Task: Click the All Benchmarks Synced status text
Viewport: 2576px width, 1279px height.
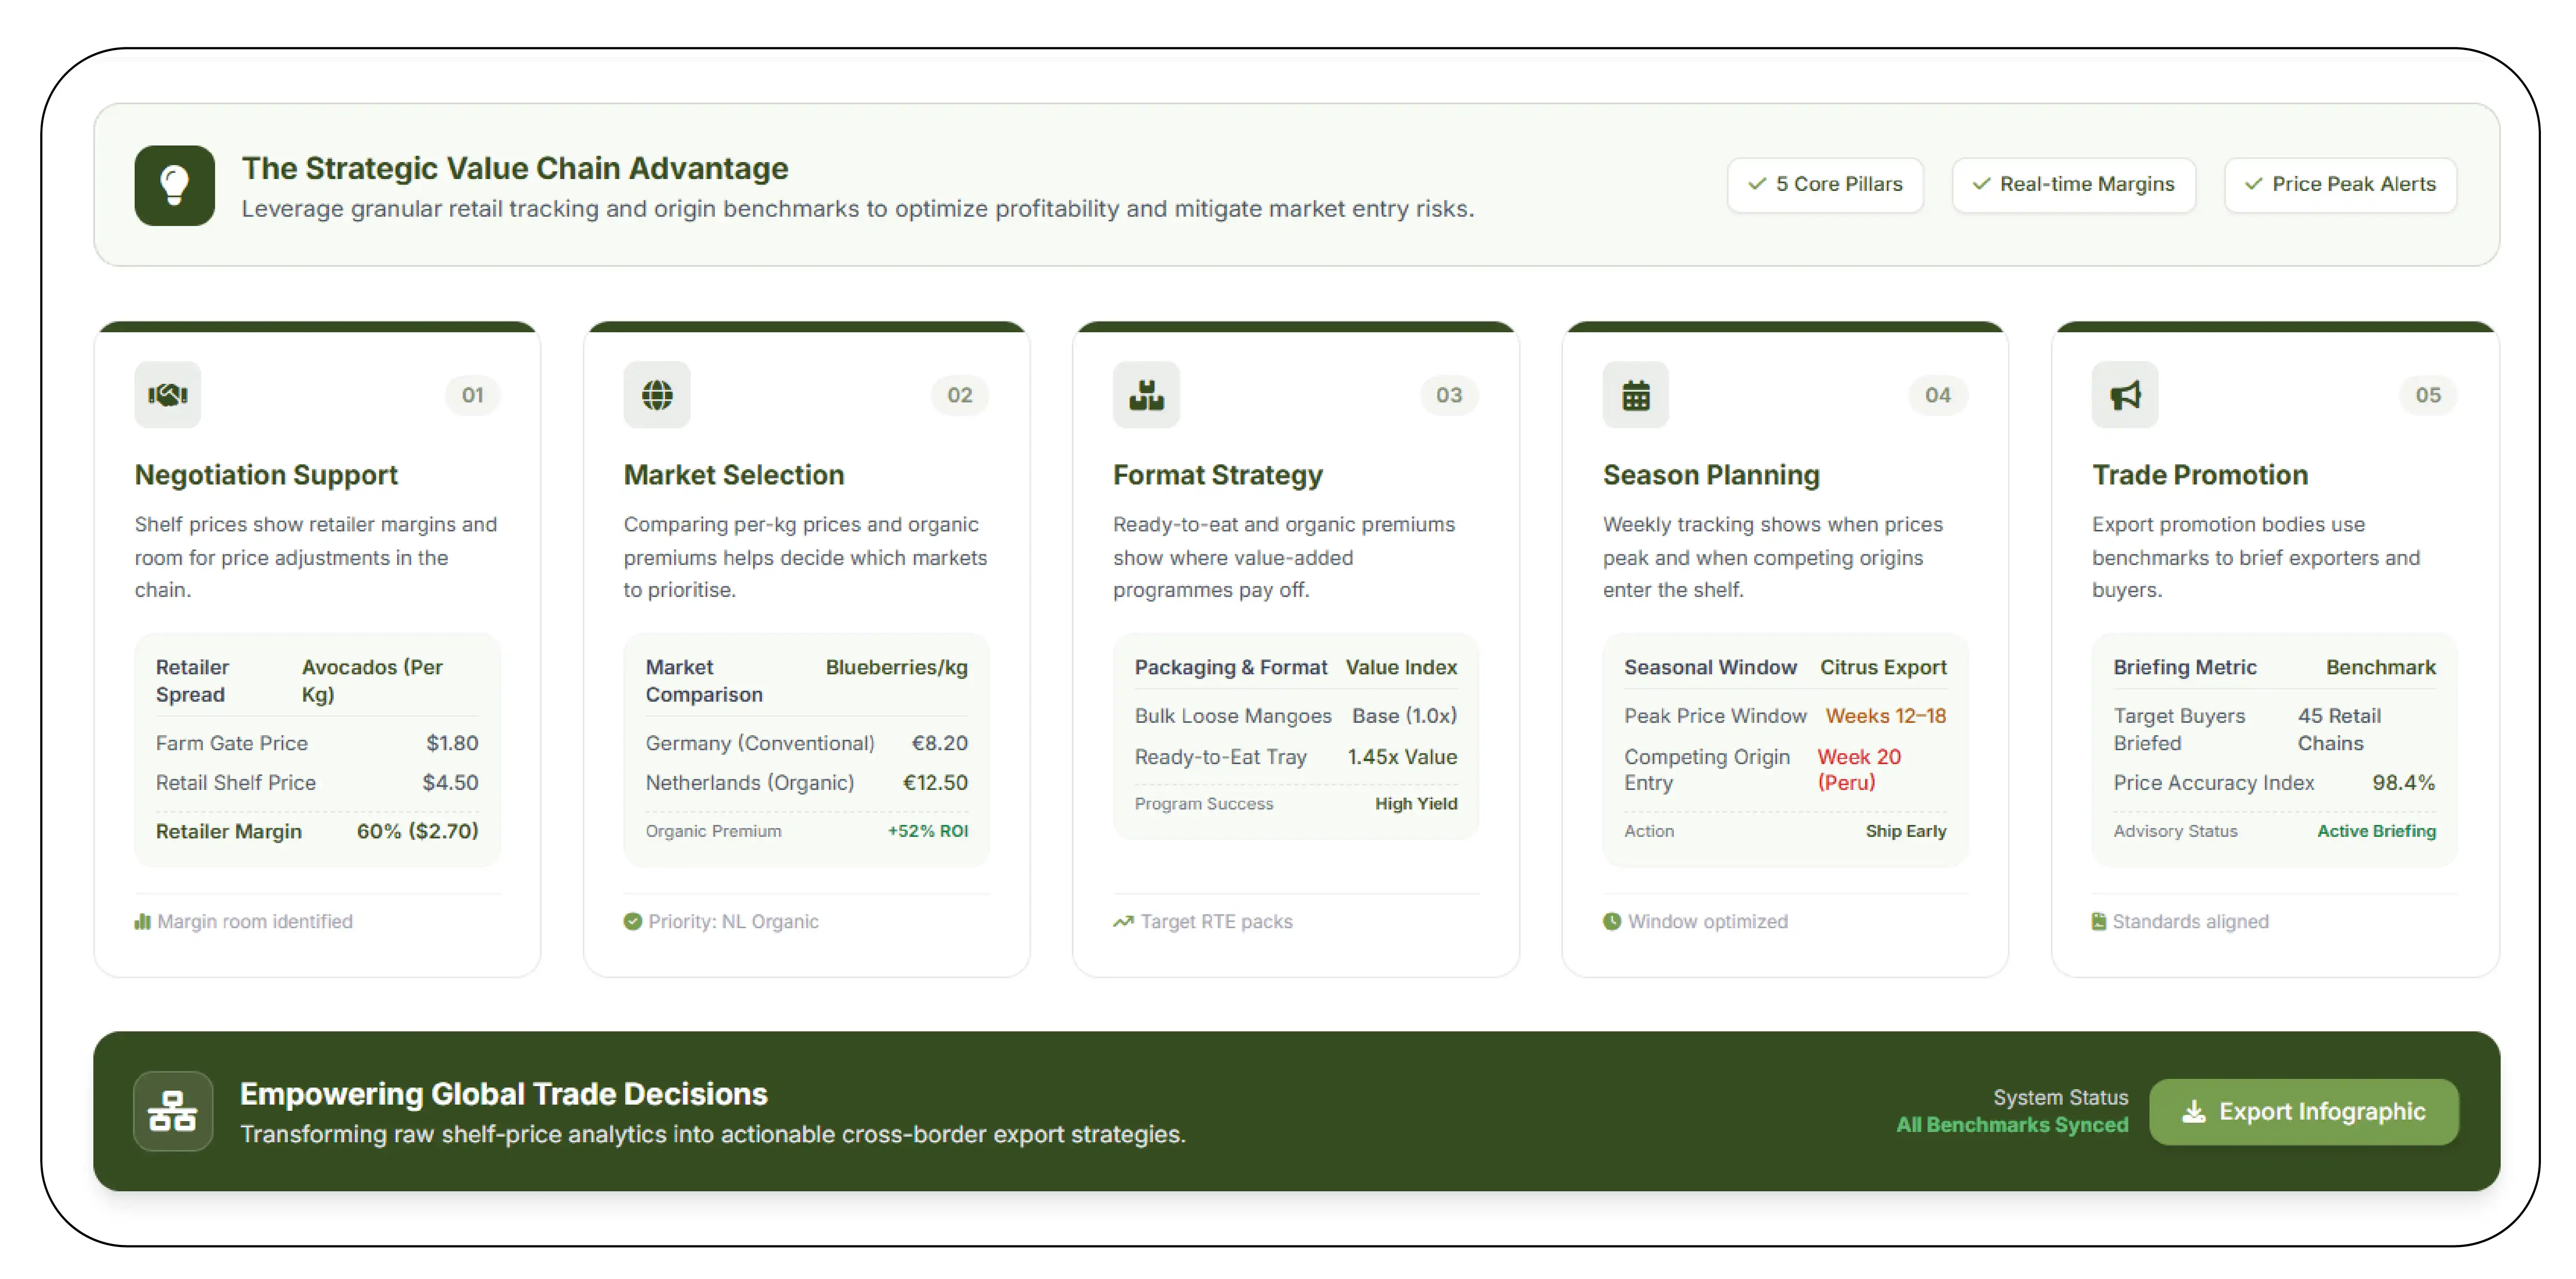Action: (2012, 1125)
